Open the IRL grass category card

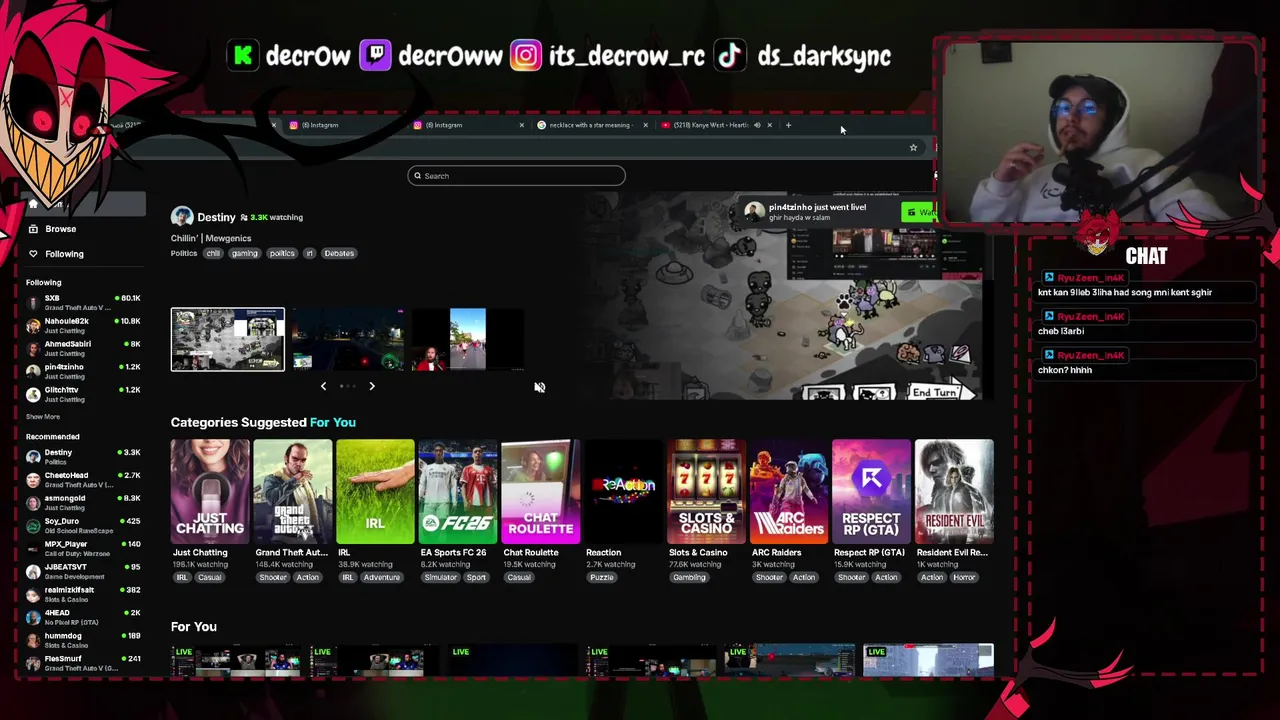click(375, 492)
